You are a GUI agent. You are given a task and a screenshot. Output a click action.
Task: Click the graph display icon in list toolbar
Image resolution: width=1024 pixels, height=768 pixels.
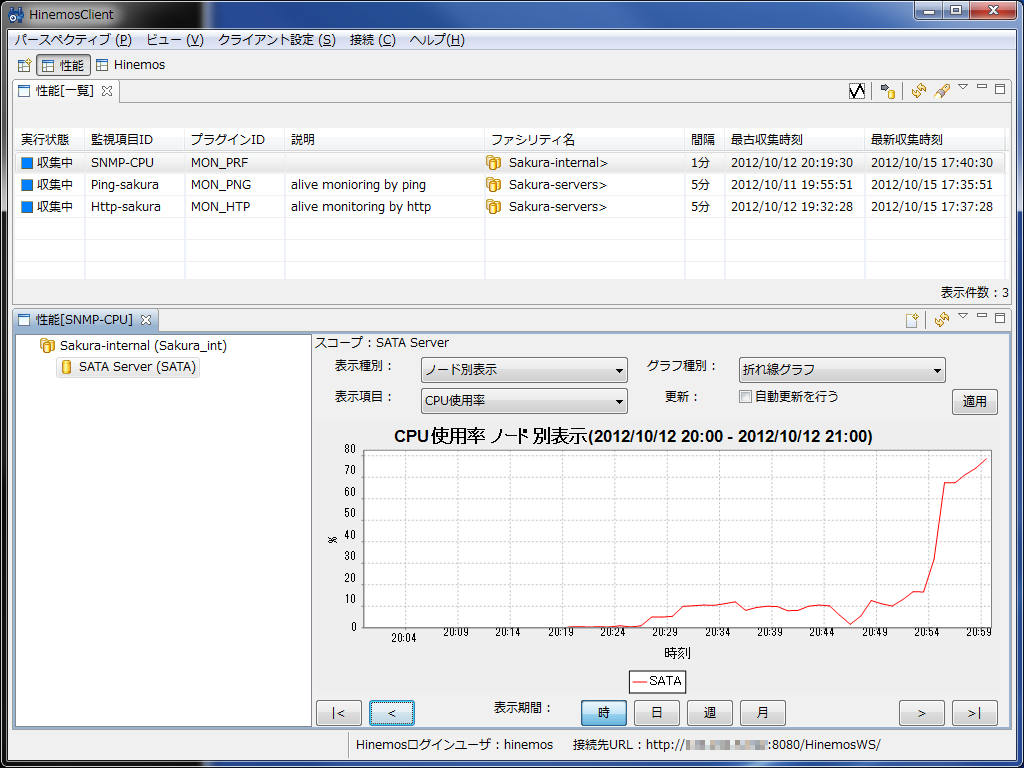pos(857,91)
